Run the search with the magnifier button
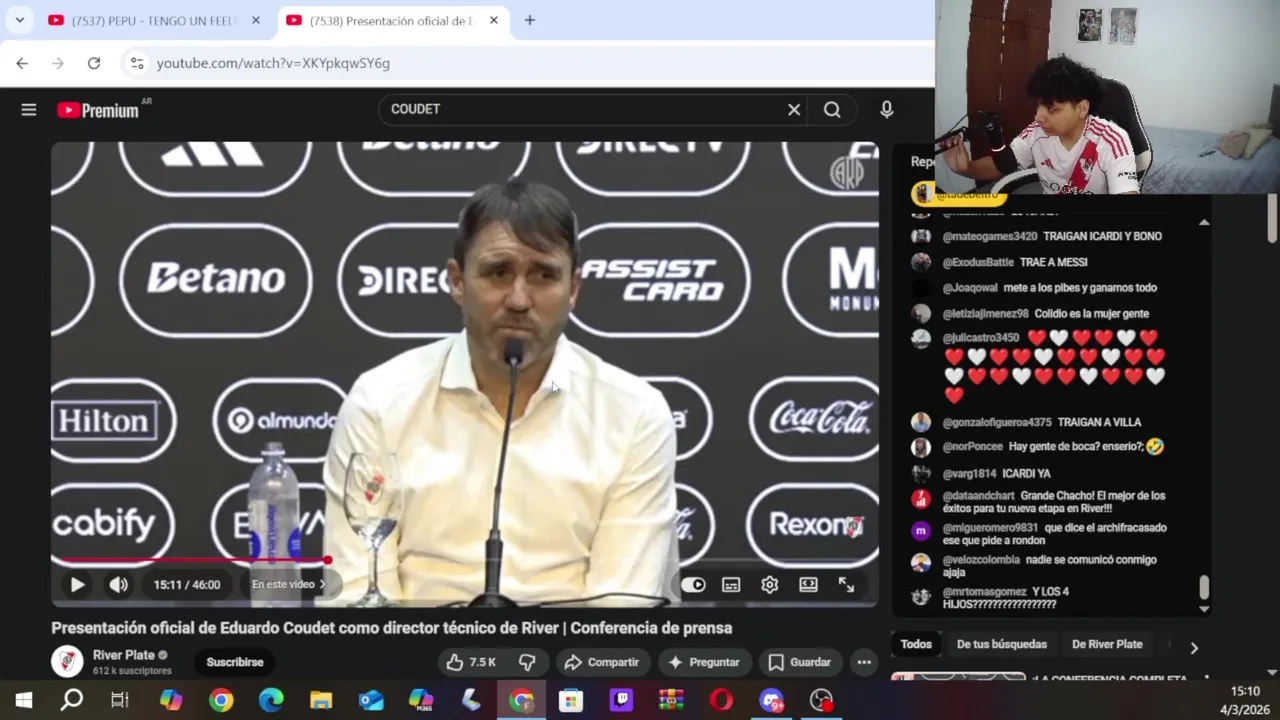 [x=832, y=110]
